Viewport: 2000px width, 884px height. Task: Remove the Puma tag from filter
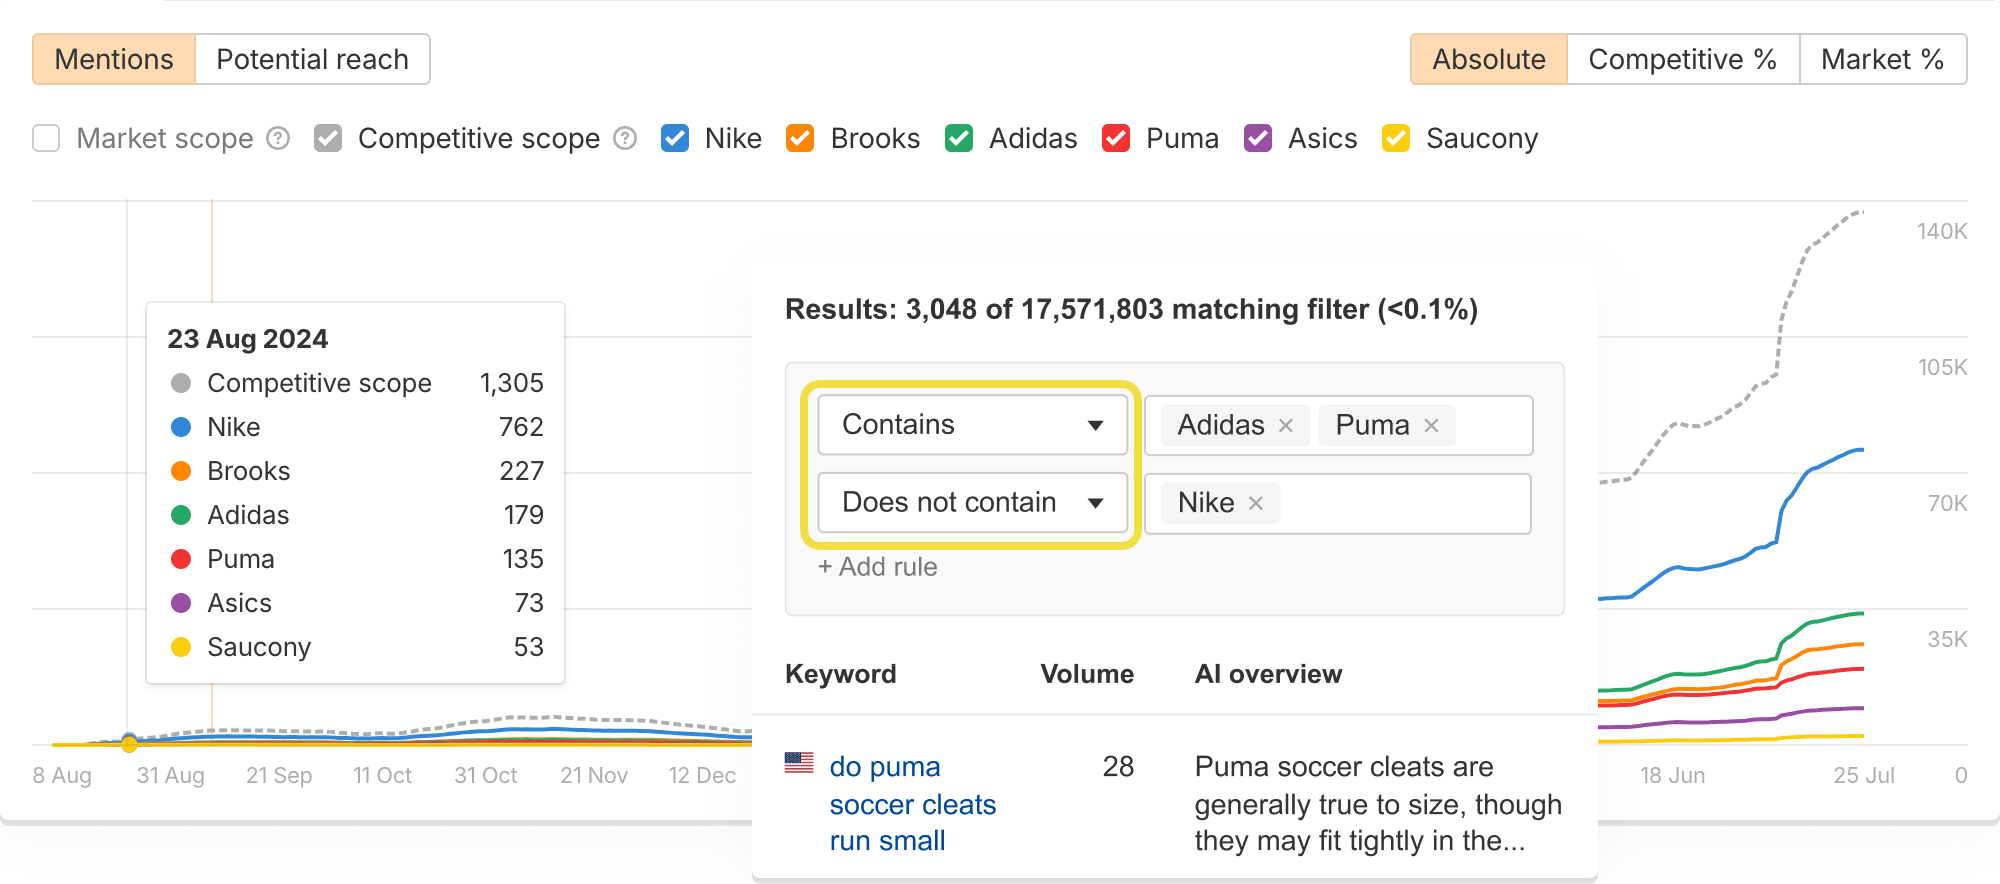point(1431,426)
